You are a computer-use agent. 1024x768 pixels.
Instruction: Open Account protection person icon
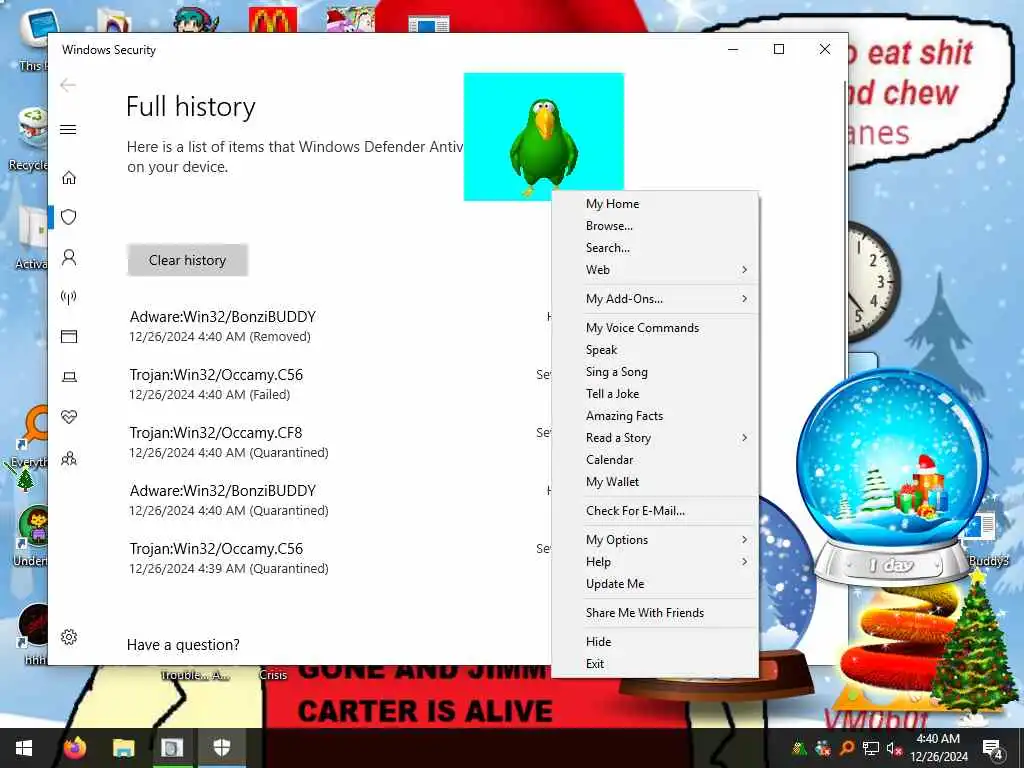pyautogui.click(x=69, y=257)
